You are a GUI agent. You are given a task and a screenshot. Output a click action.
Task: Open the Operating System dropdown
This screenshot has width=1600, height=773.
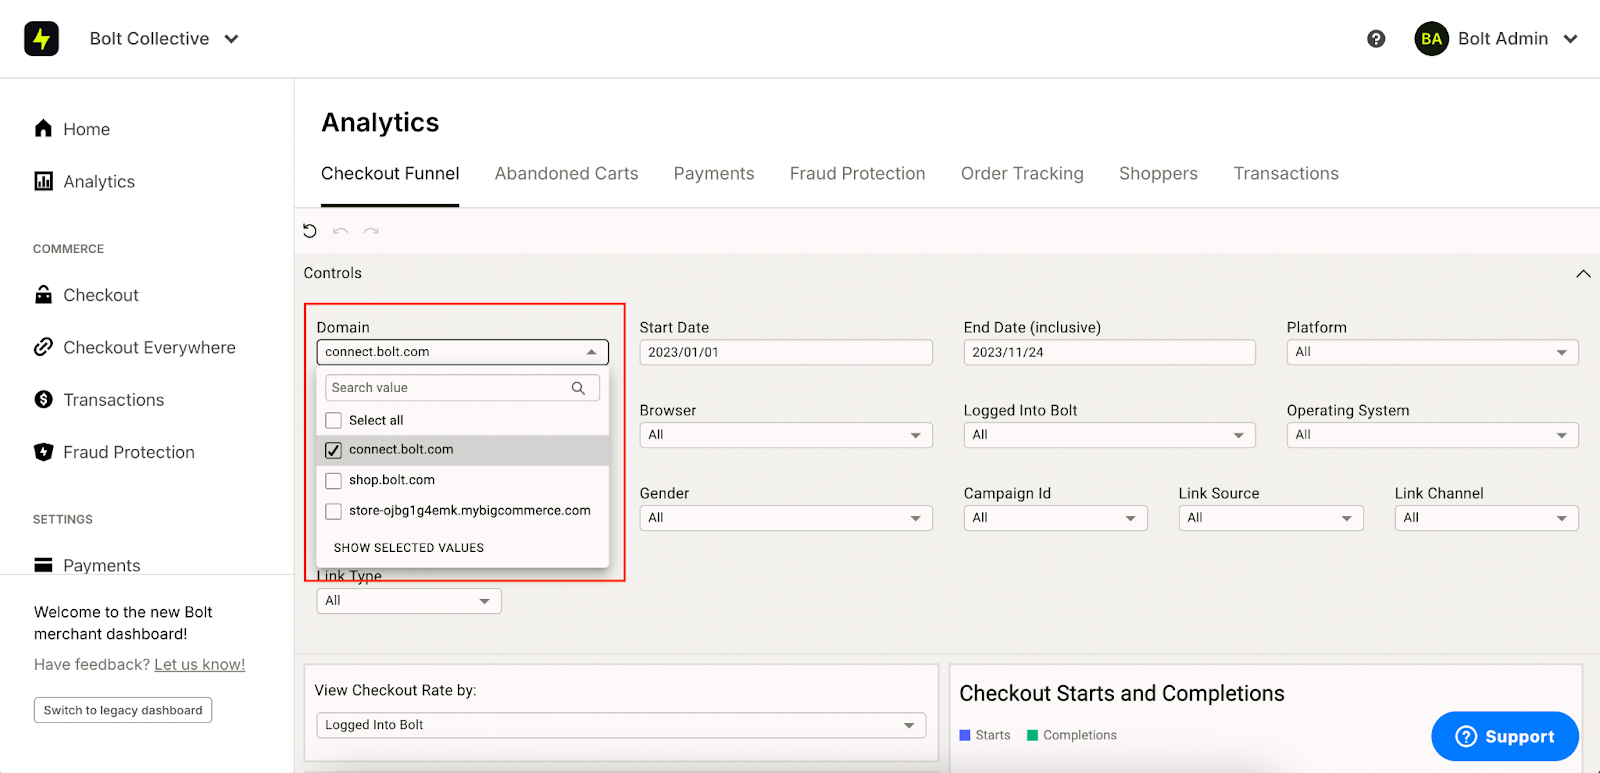pyautogui.click(x=1432, y=435)
